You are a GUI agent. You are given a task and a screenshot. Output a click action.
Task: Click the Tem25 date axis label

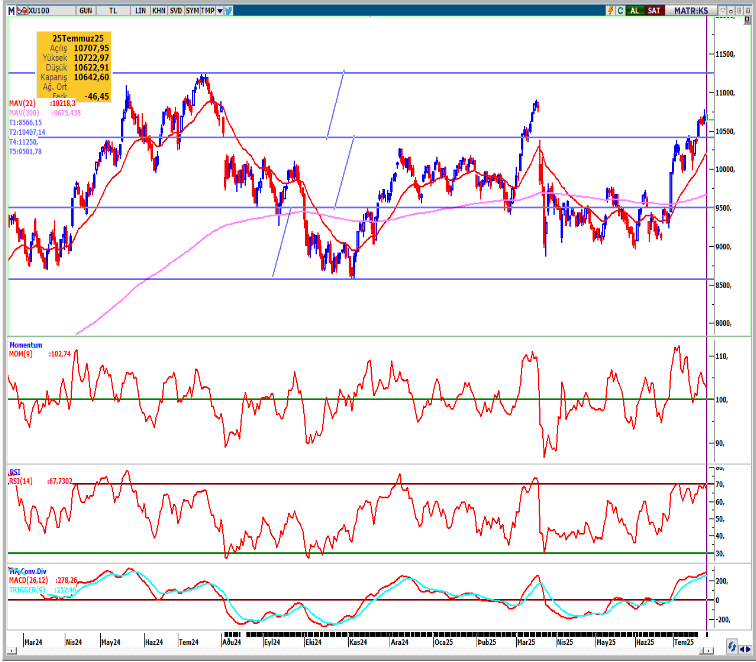coord(684,642)
